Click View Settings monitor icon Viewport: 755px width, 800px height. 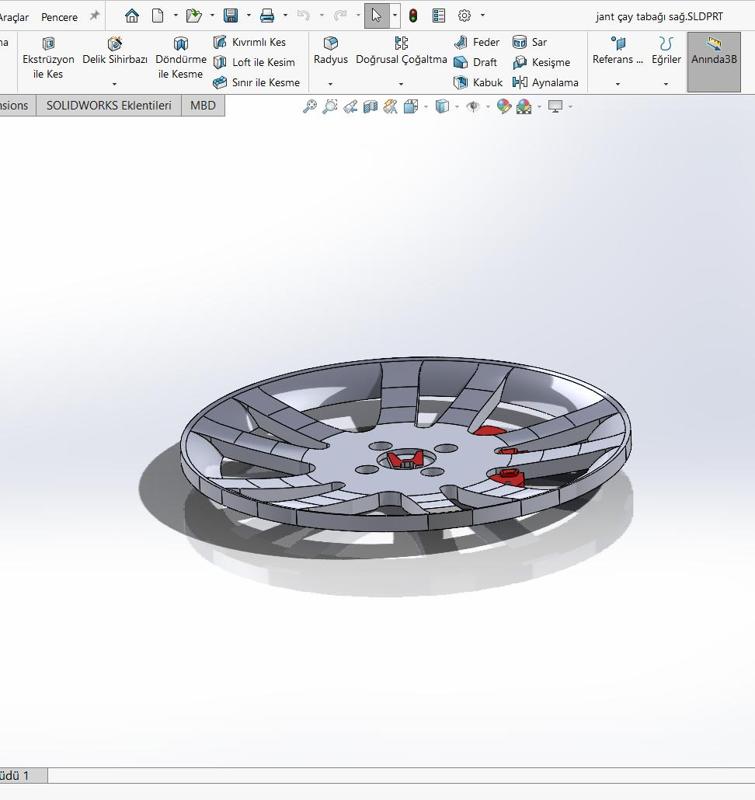(x=555, y=106)
